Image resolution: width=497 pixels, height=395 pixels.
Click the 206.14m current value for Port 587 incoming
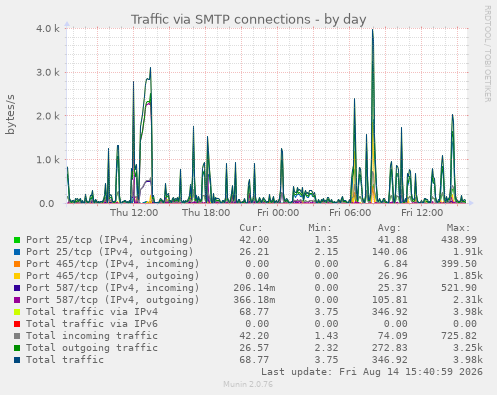tap(254, 288)
